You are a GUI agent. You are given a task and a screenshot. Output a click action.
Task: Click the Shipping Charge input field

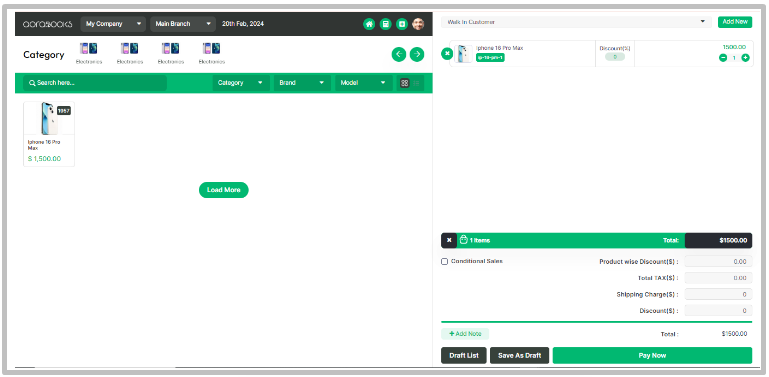[x=718, y=294]
